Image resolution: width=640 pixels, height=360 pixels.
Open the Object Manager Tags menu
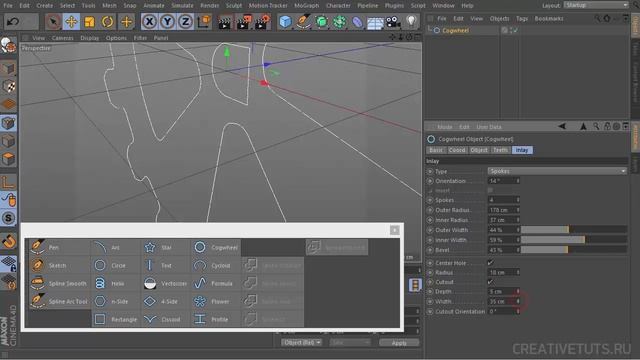click(522, 19)
